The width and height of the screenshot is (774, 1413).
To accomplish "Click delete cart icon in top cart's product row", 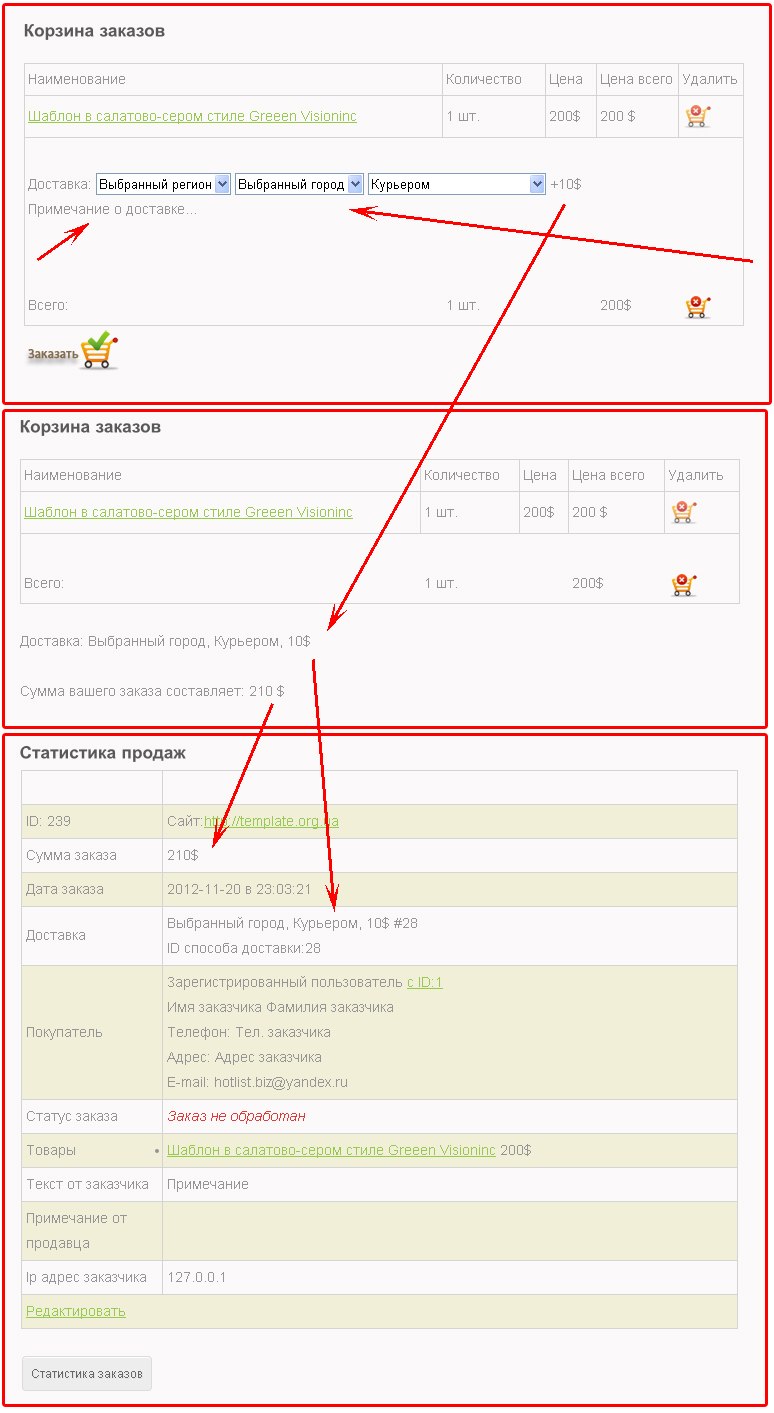I will (697, 116).
